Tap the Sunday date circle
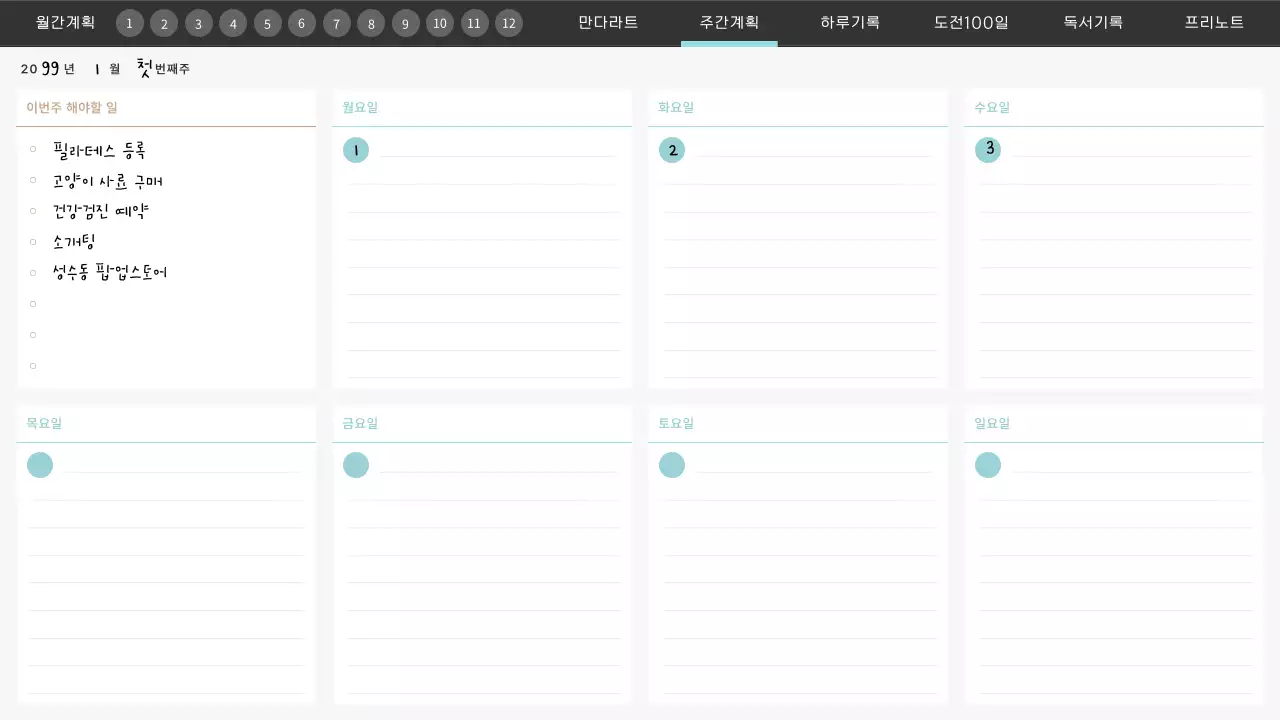Image resolution: width=1280 pixels, height=720 pixels. pos(988,465)
